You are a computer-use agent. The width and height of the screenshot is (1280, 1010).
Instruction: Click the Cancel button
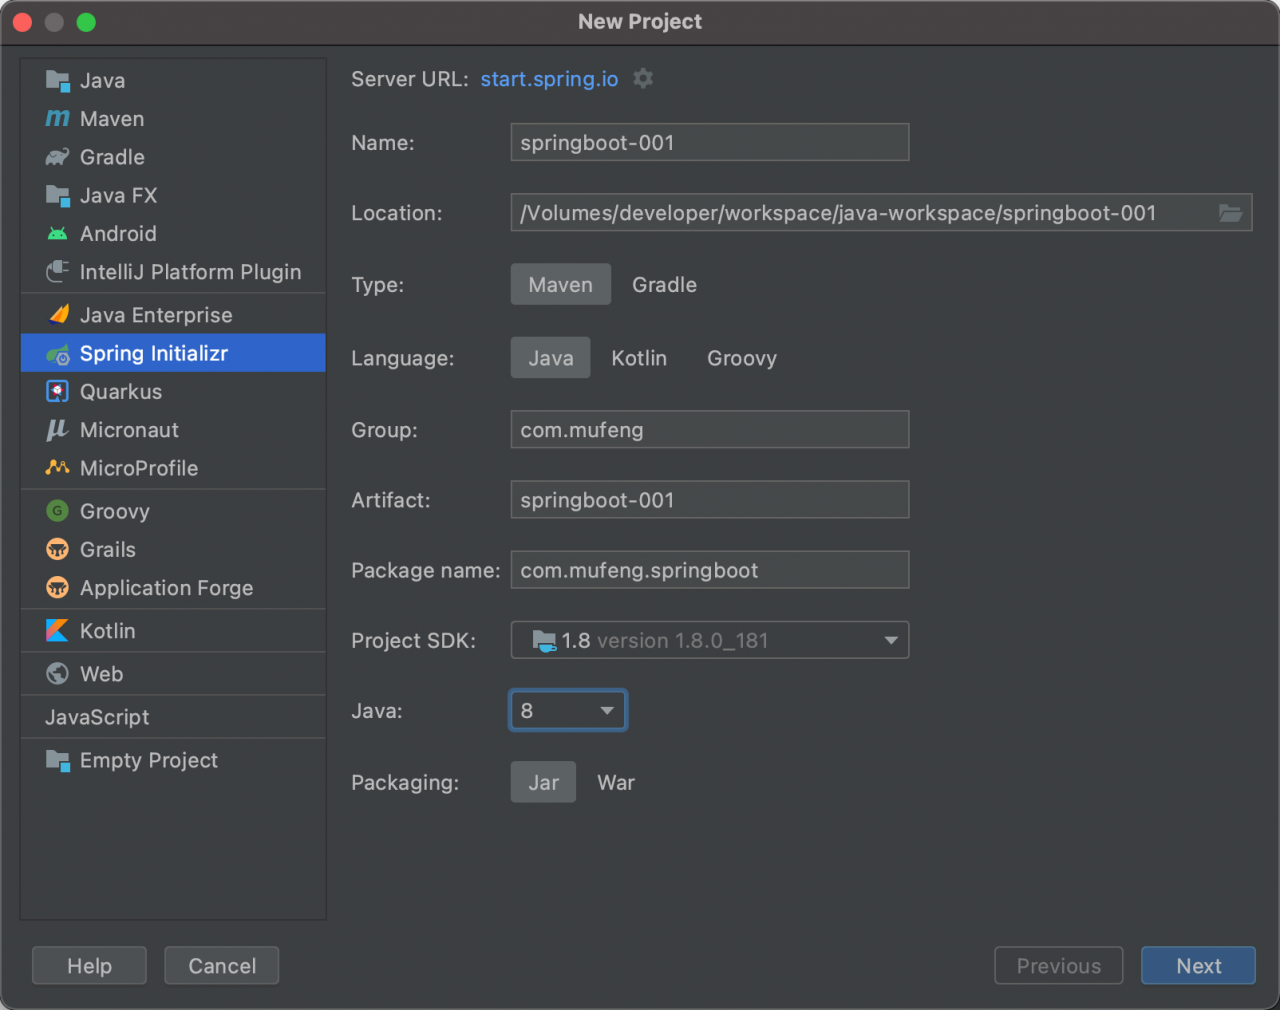222,966
